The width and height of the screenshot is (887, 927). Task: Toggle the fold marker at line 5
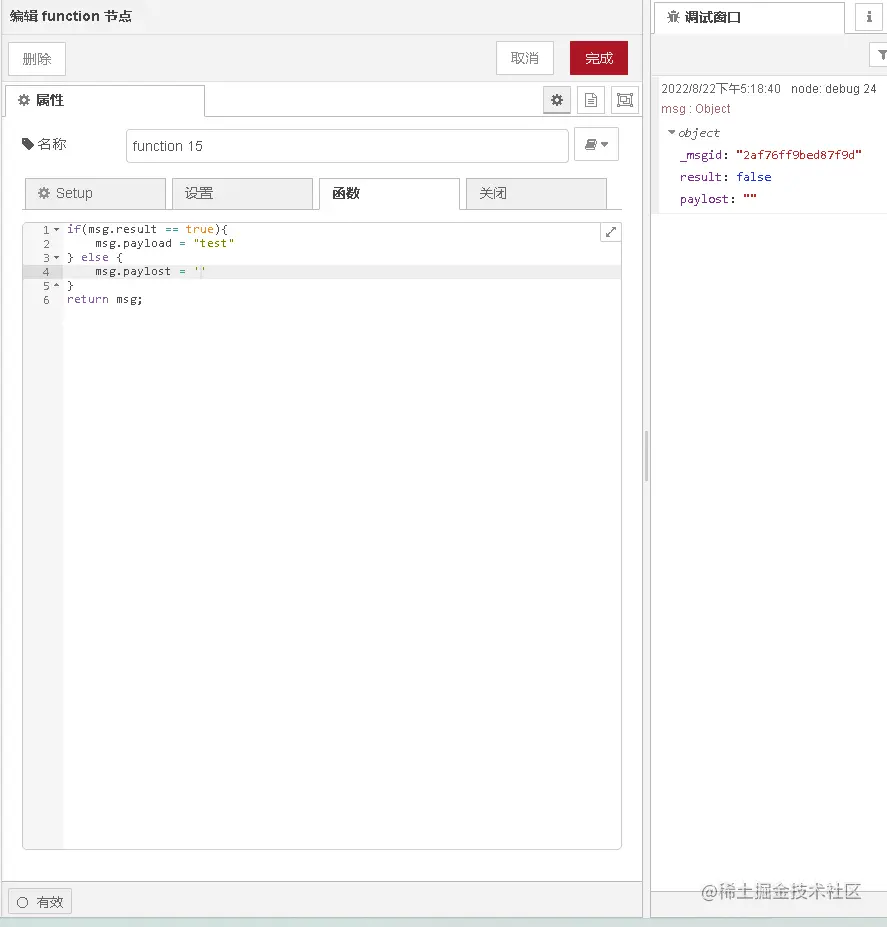point(57,286)
